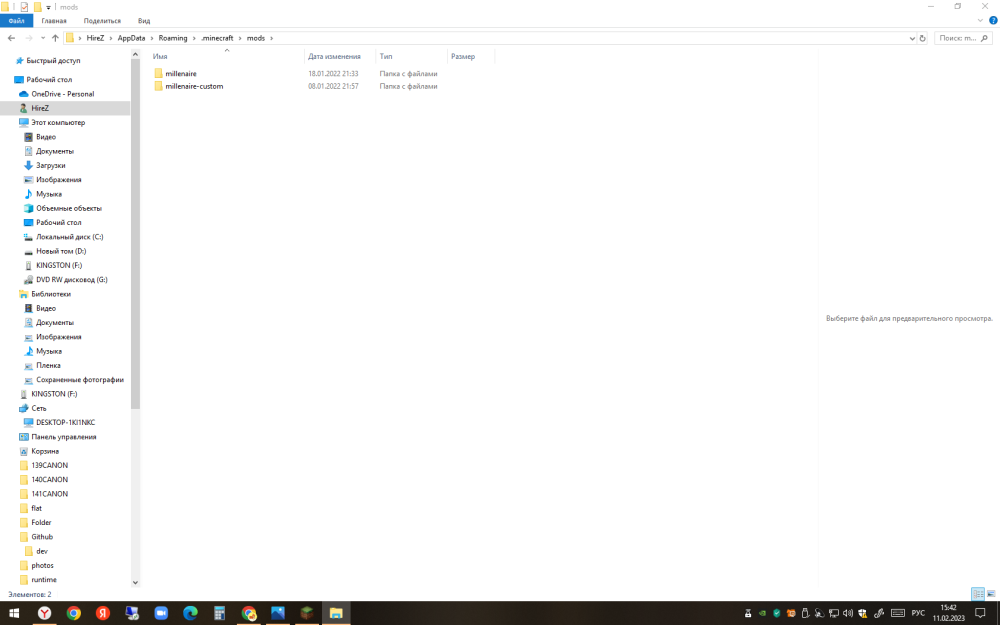Open Photos app from the taskbar

pyautogui.click(x=278, y=614)
